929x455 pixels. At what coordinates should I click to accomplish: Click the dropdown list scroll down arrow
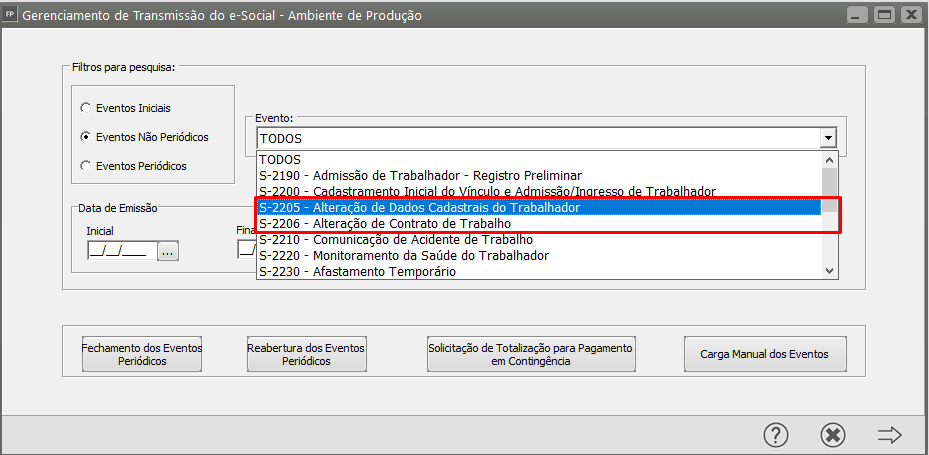[x=829, y=270]
